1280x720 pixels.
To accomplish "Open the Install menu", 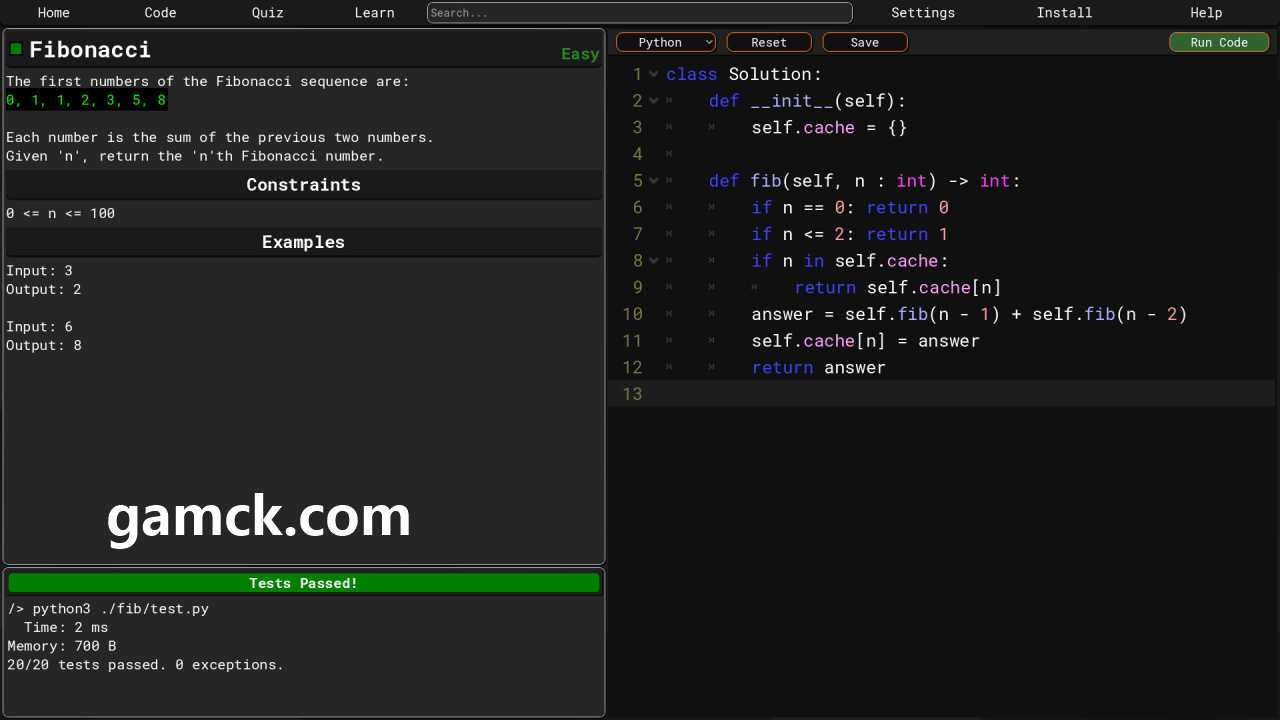I will point(1064,13).
